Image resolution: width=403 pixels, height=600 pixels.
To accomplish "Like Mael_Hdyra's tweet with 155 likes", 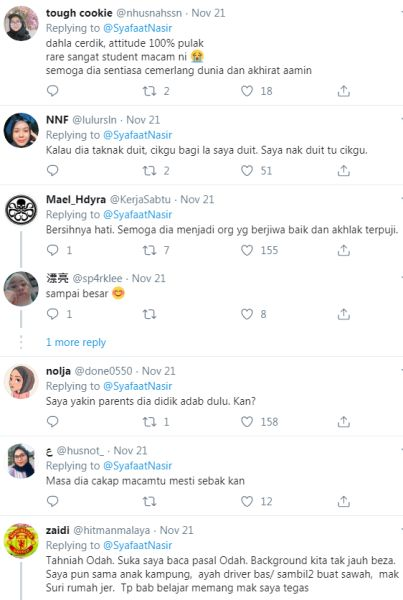I will click(247, 250).
